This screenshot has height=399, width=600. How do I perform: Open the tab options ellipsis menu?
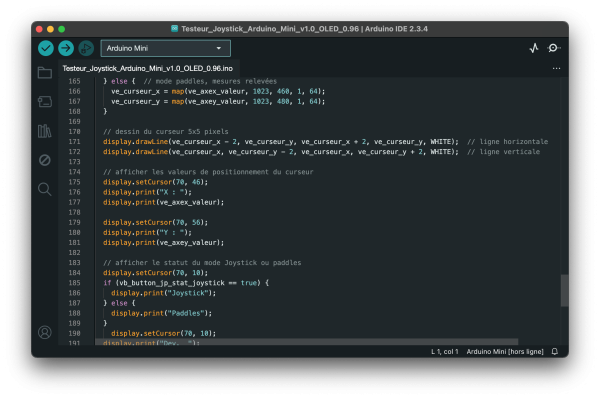(x=556, y=68)
